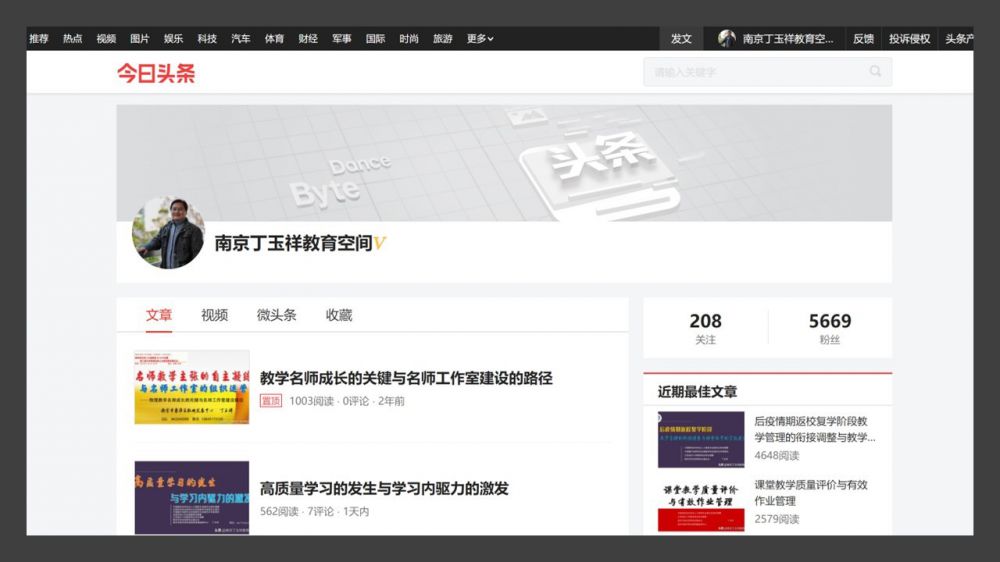The width and height of the screenshot is (1000, 562).
Task: Click the 发文 button in top bar
Action: click(x=681, y=39)
